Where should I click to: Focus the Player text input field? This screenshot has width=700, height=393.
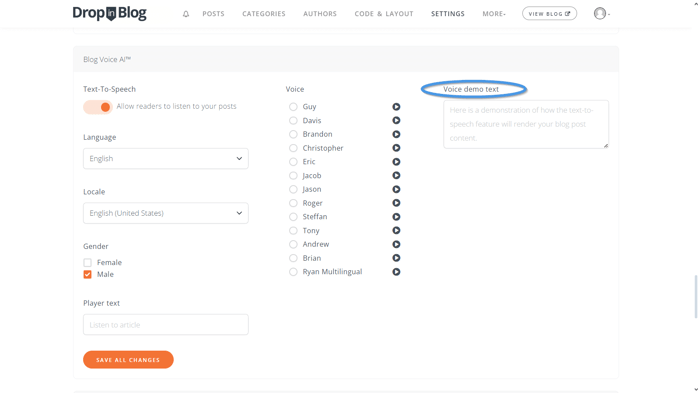[x=166, y=325]
